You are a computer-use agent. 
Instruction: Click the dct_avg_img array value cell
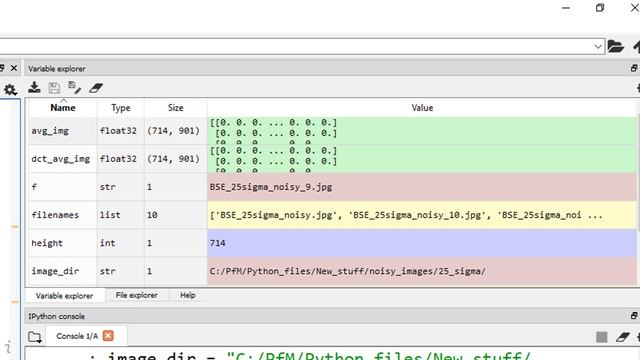(x=422, y=159)
